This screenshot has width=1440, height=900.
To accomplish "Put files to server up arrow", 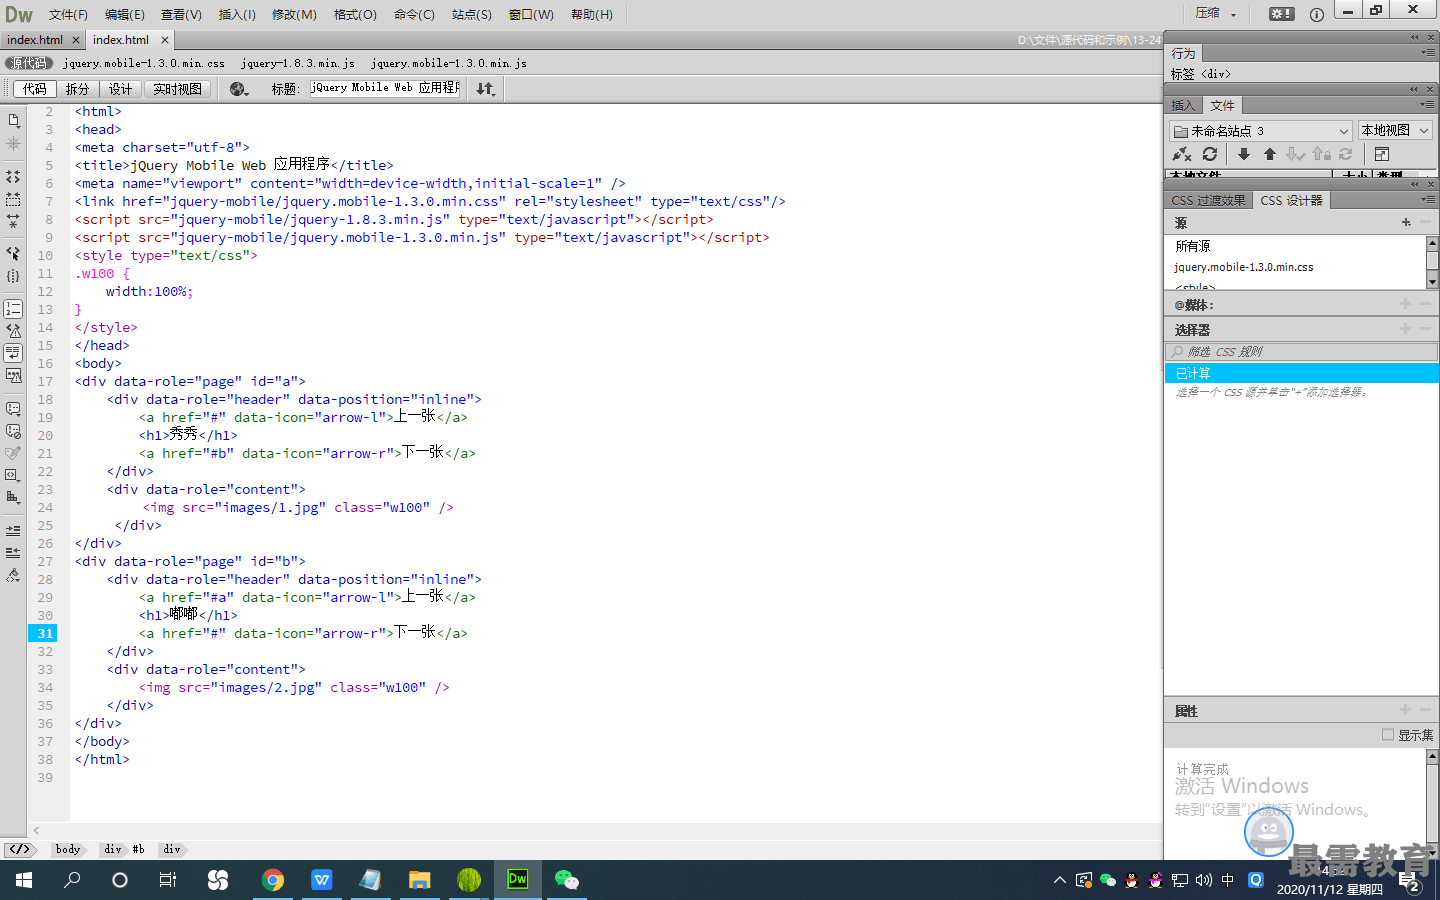I will pos(1270,154).
